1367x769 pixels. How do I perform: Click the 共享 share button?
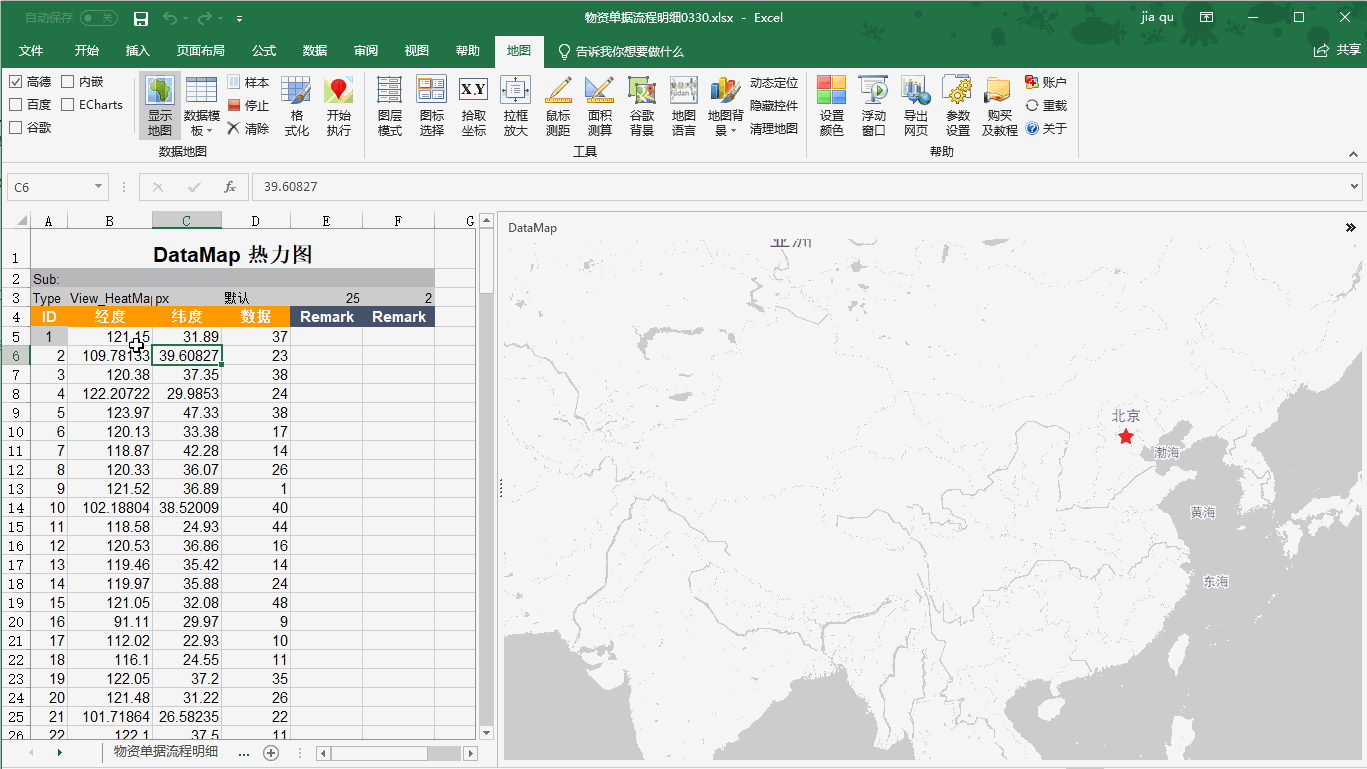[1337, 51]
